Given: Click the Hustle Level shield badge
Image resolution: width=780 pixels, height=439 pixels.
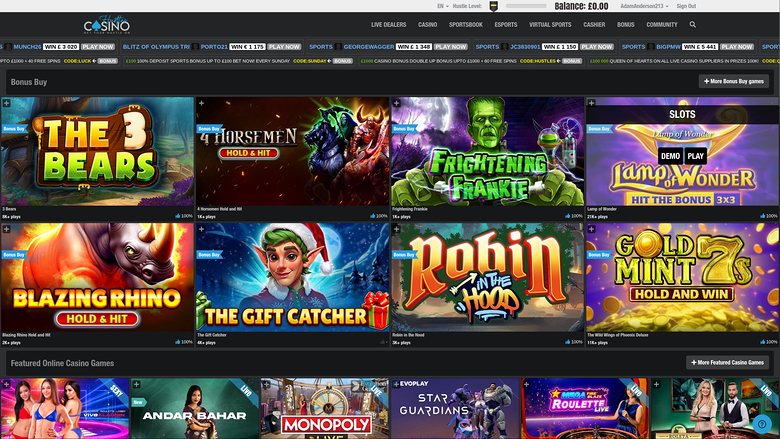Looking at the screenshot, I should click(493, 6).
